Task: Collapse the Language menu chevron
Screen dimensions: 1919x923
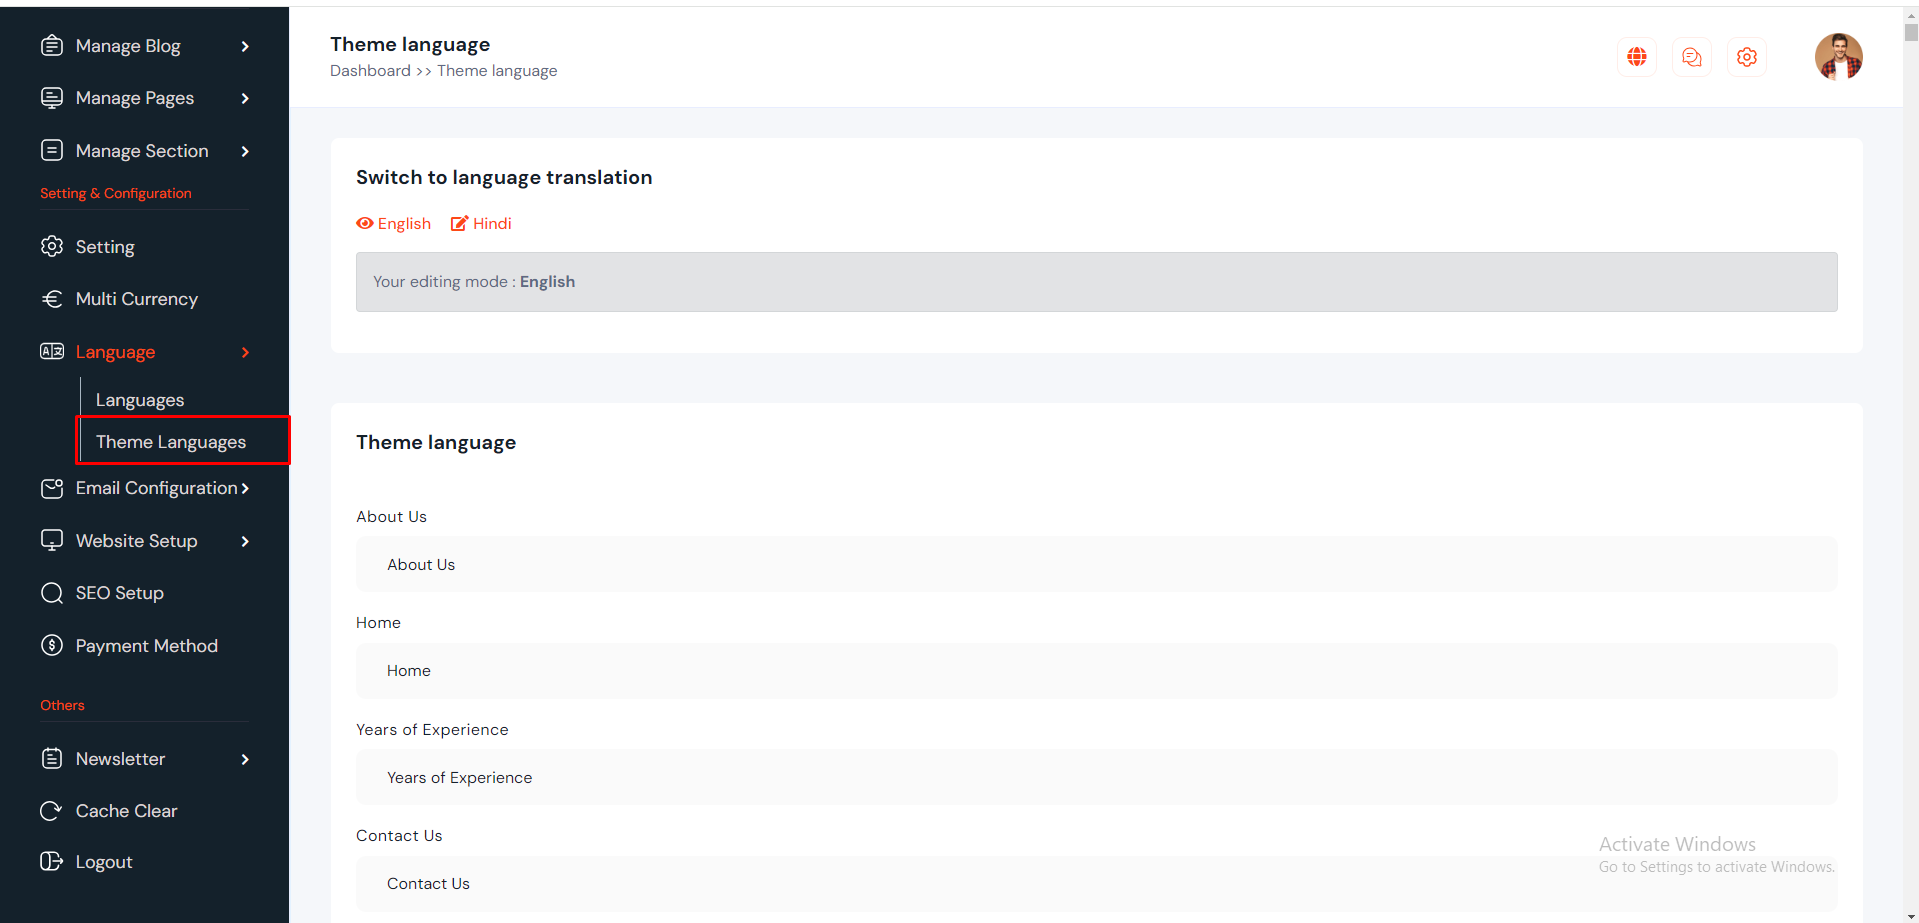Action: tap(245, 352)
